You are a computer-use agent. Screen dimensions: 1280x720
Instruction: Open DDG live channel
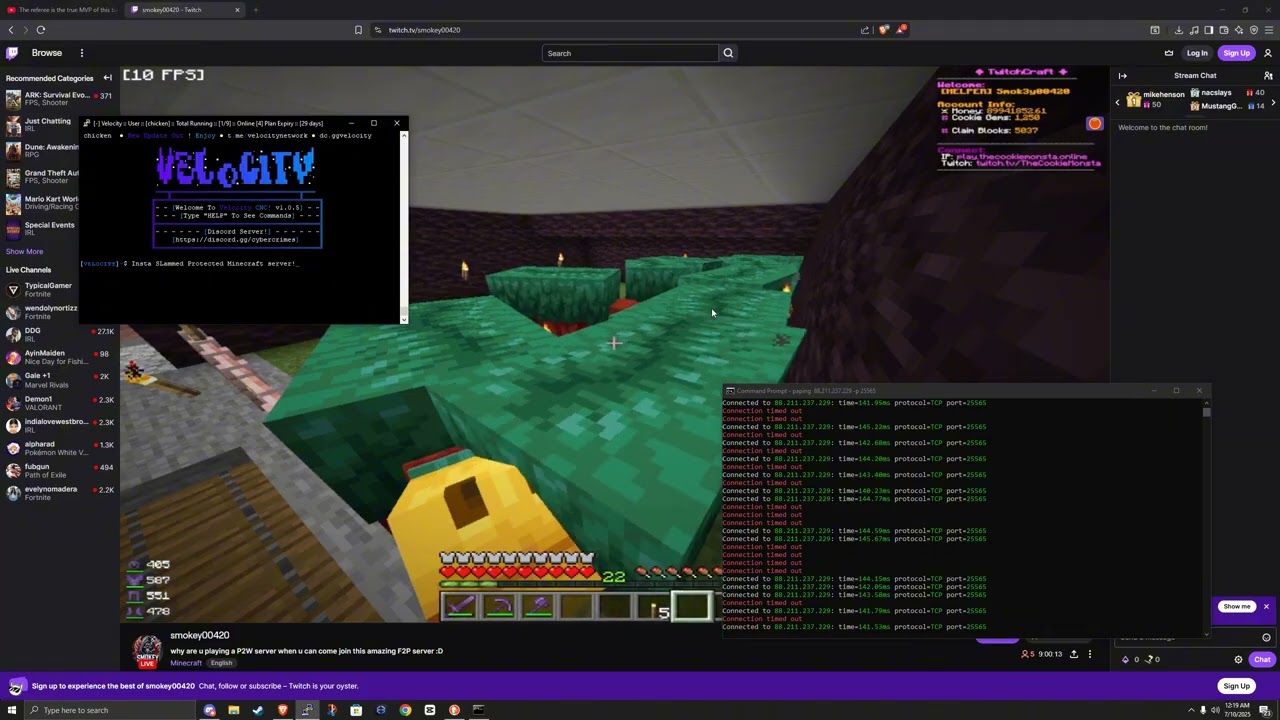coord(58,335)
